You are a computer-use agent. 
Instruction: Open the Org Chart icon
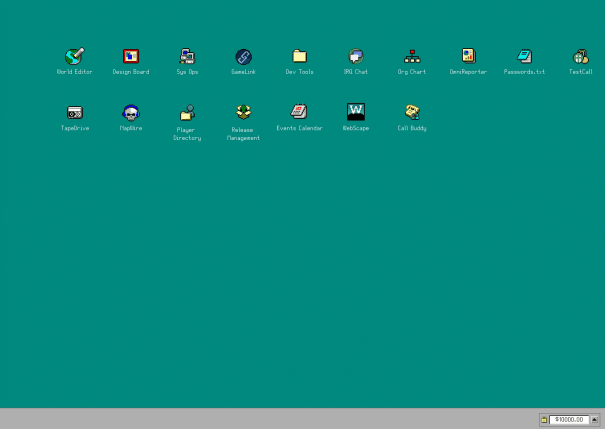click(412, 57)
